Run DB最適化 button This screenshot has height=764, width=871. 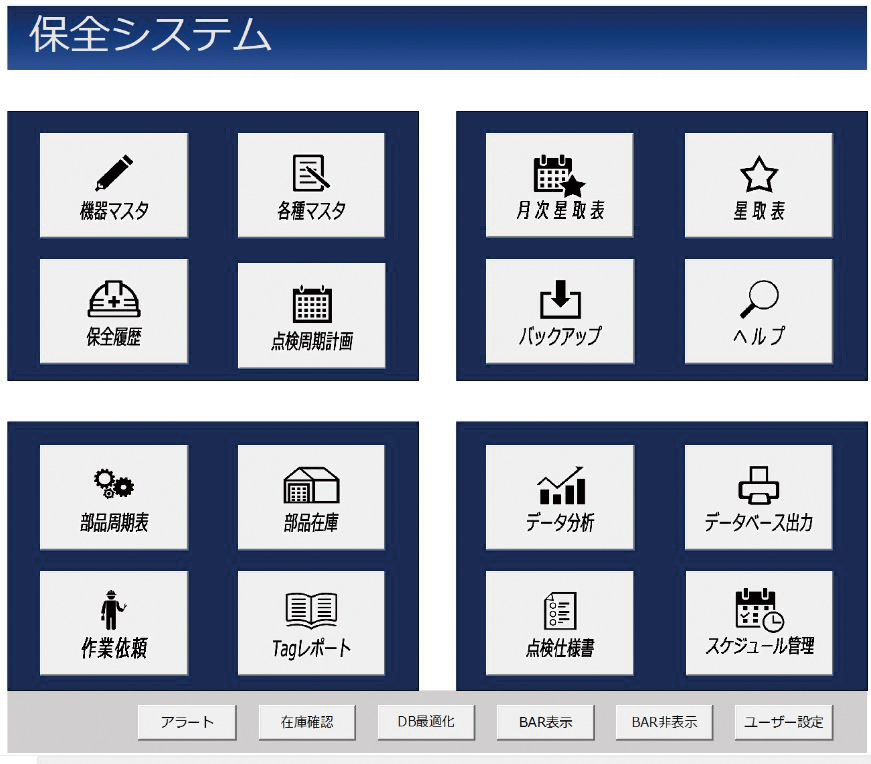[x=426, y=722]
